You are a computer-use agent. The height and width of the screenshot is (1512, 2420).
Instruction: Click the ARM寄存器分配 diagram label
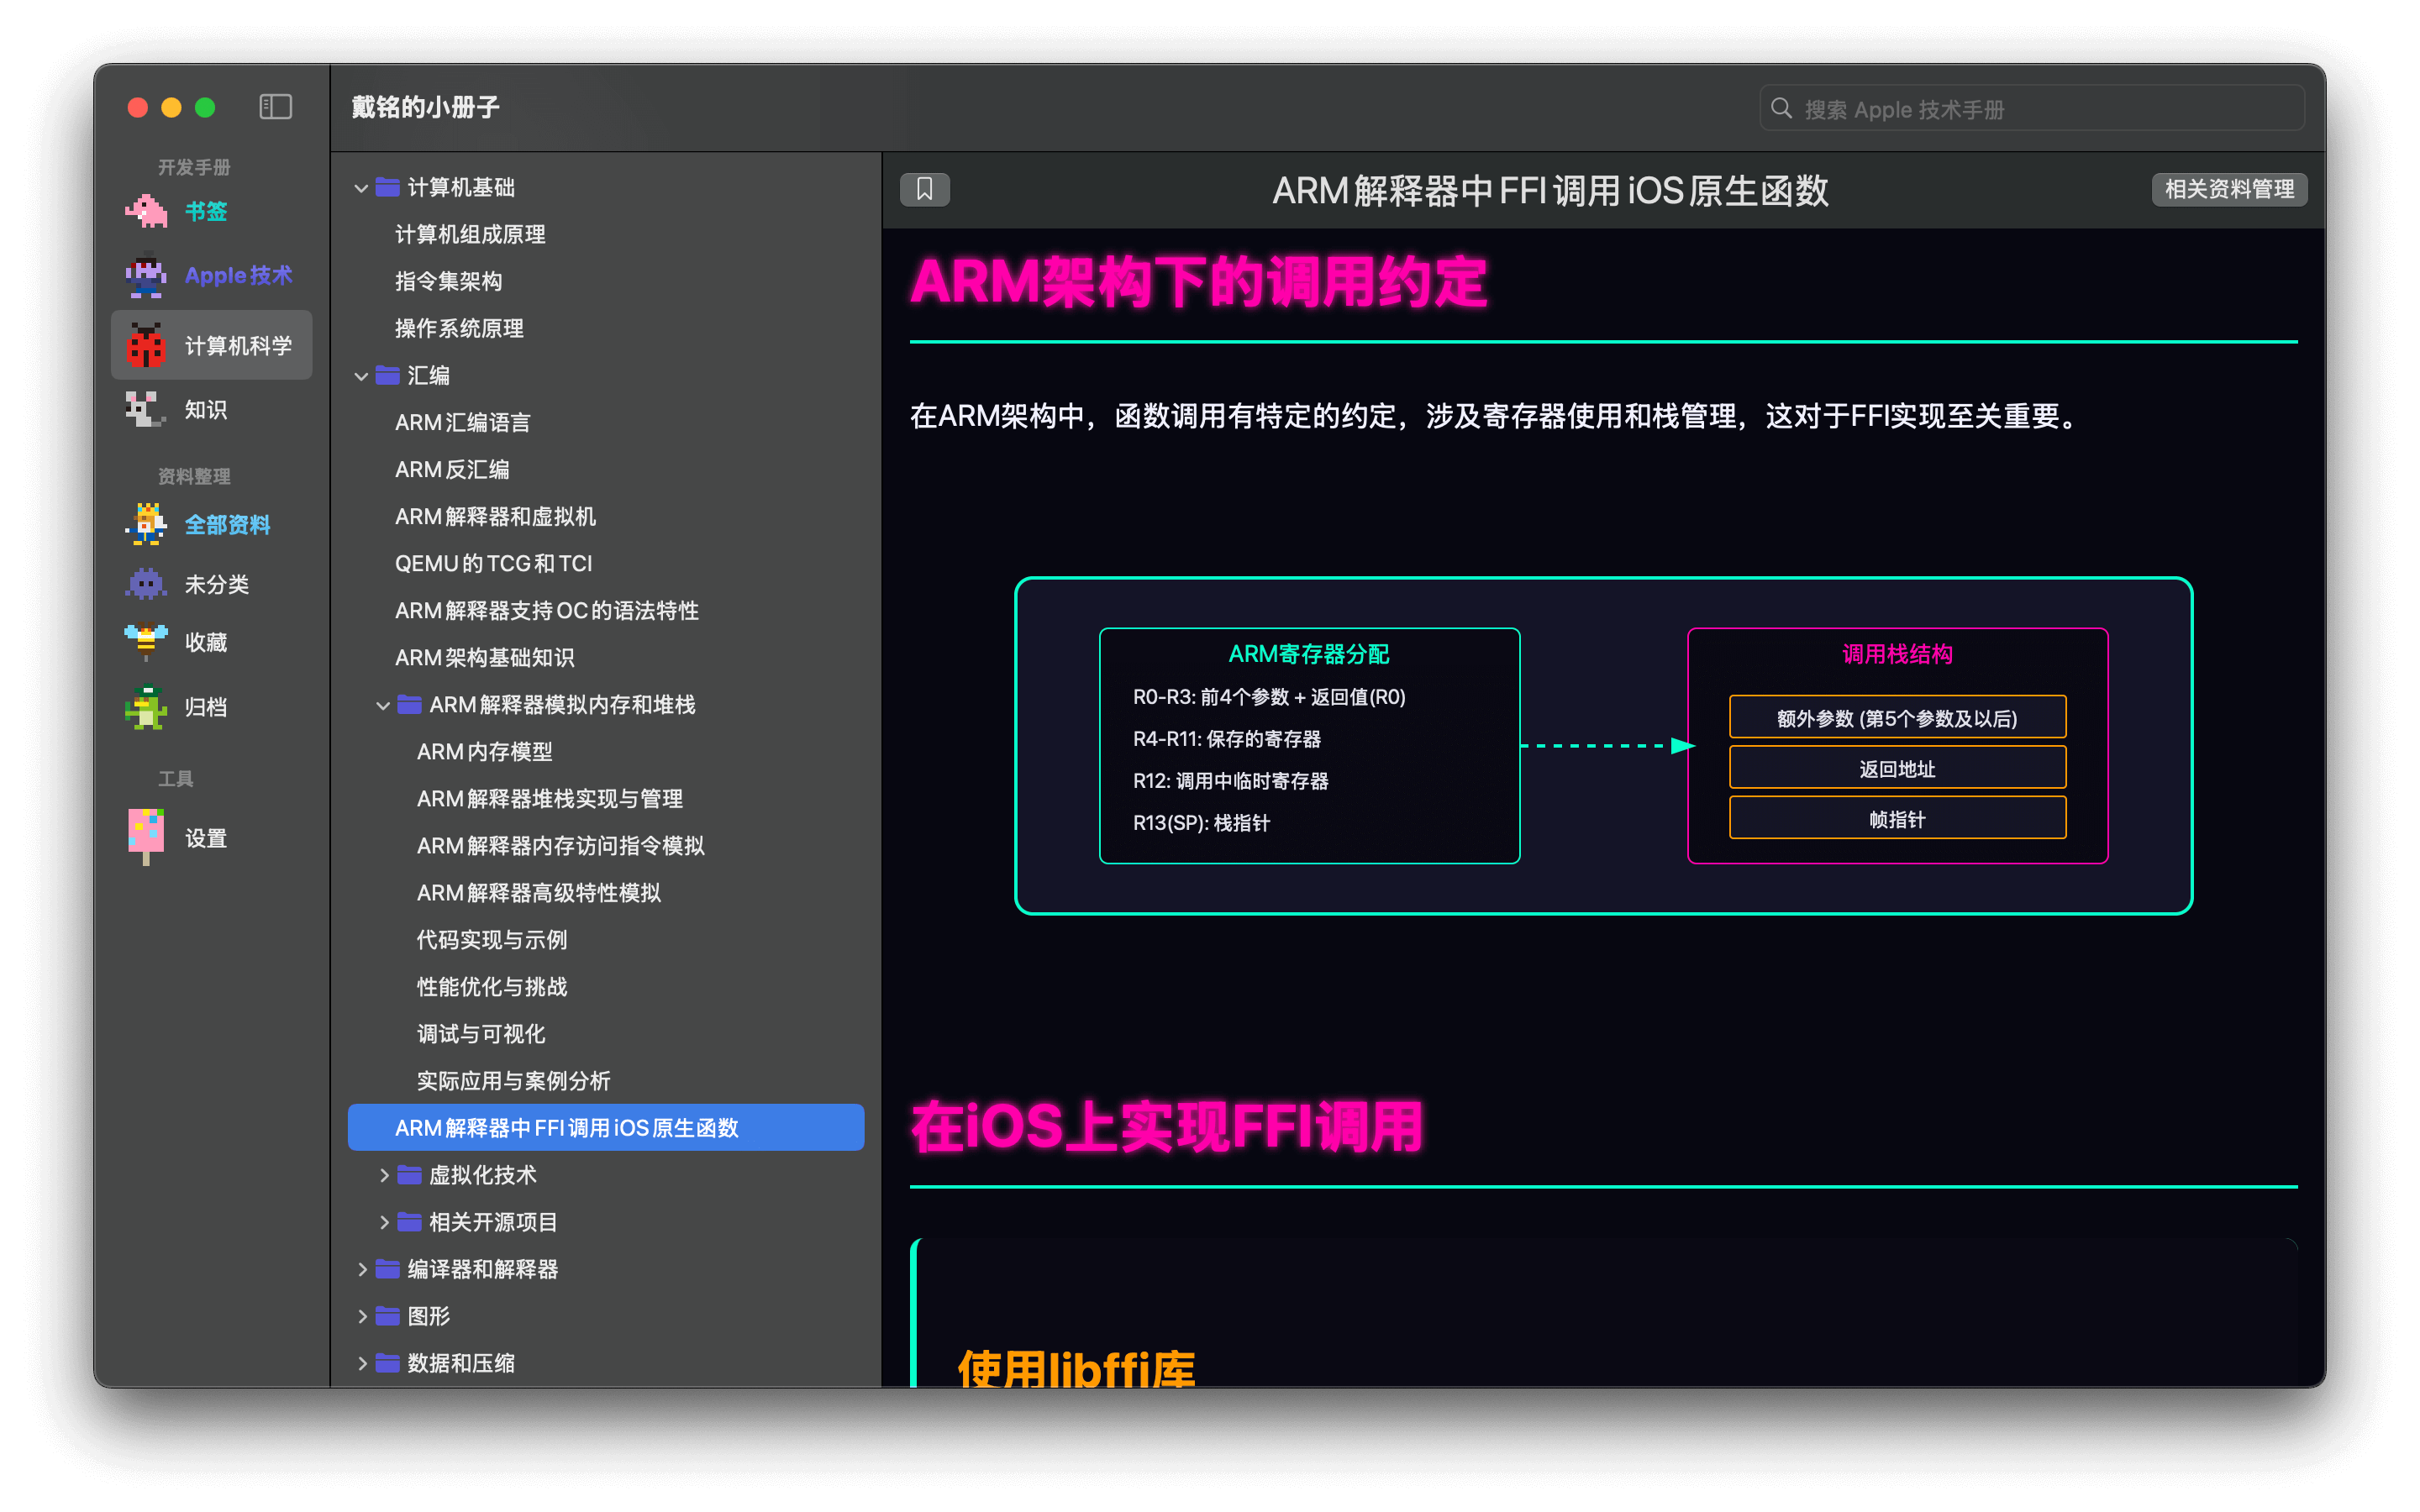pyautogui.click(x=1309, y=653)
